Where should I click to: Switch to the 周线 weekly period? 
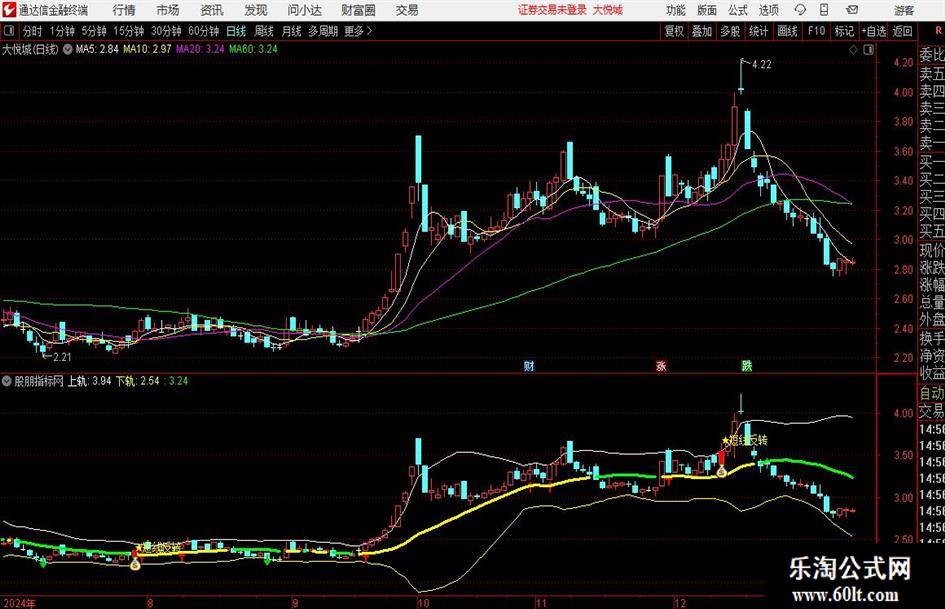point(264,31)
